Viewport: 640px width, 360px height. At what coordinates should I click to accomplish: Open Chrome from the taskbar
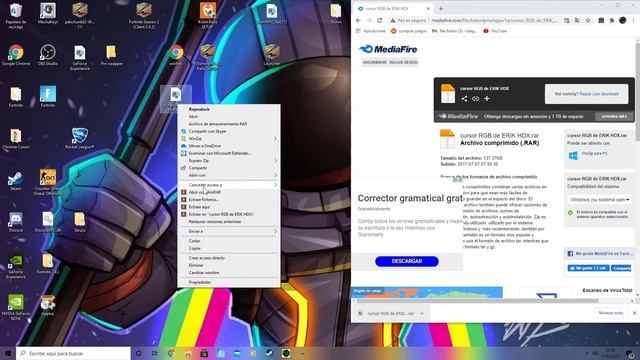[x=171, y=353]
